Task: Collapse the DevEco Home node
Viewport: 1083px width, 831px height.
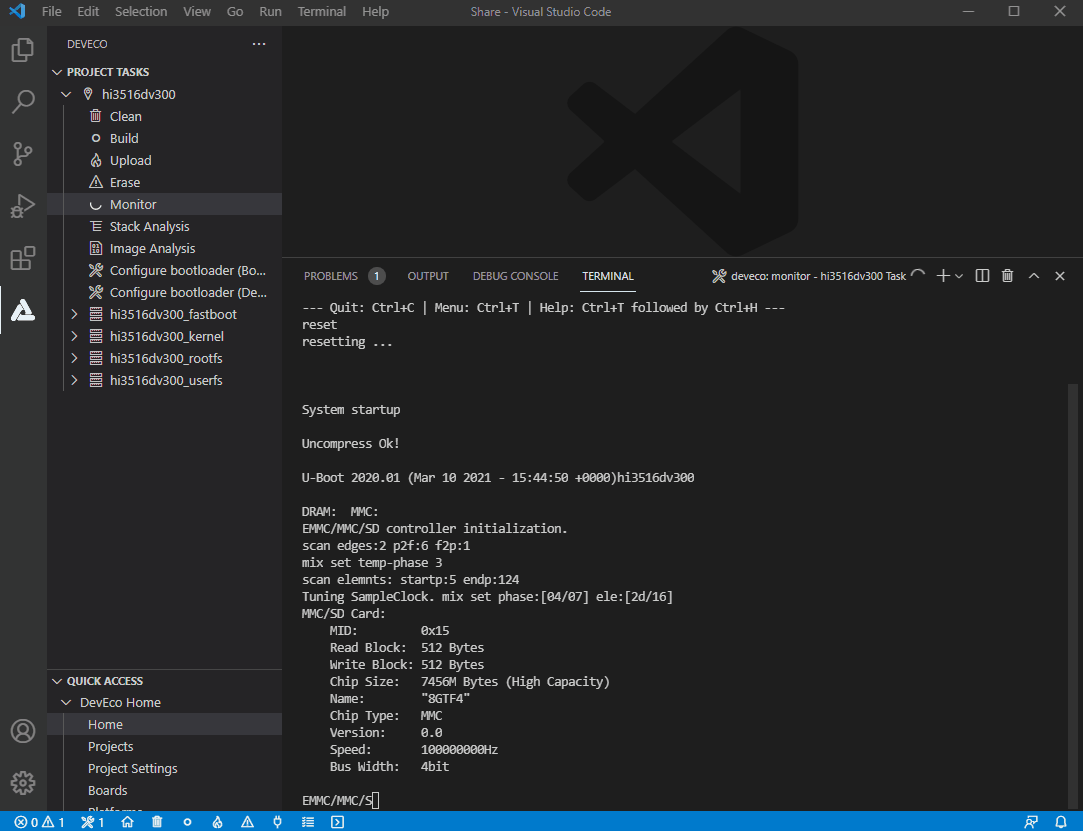Action: 66,703
